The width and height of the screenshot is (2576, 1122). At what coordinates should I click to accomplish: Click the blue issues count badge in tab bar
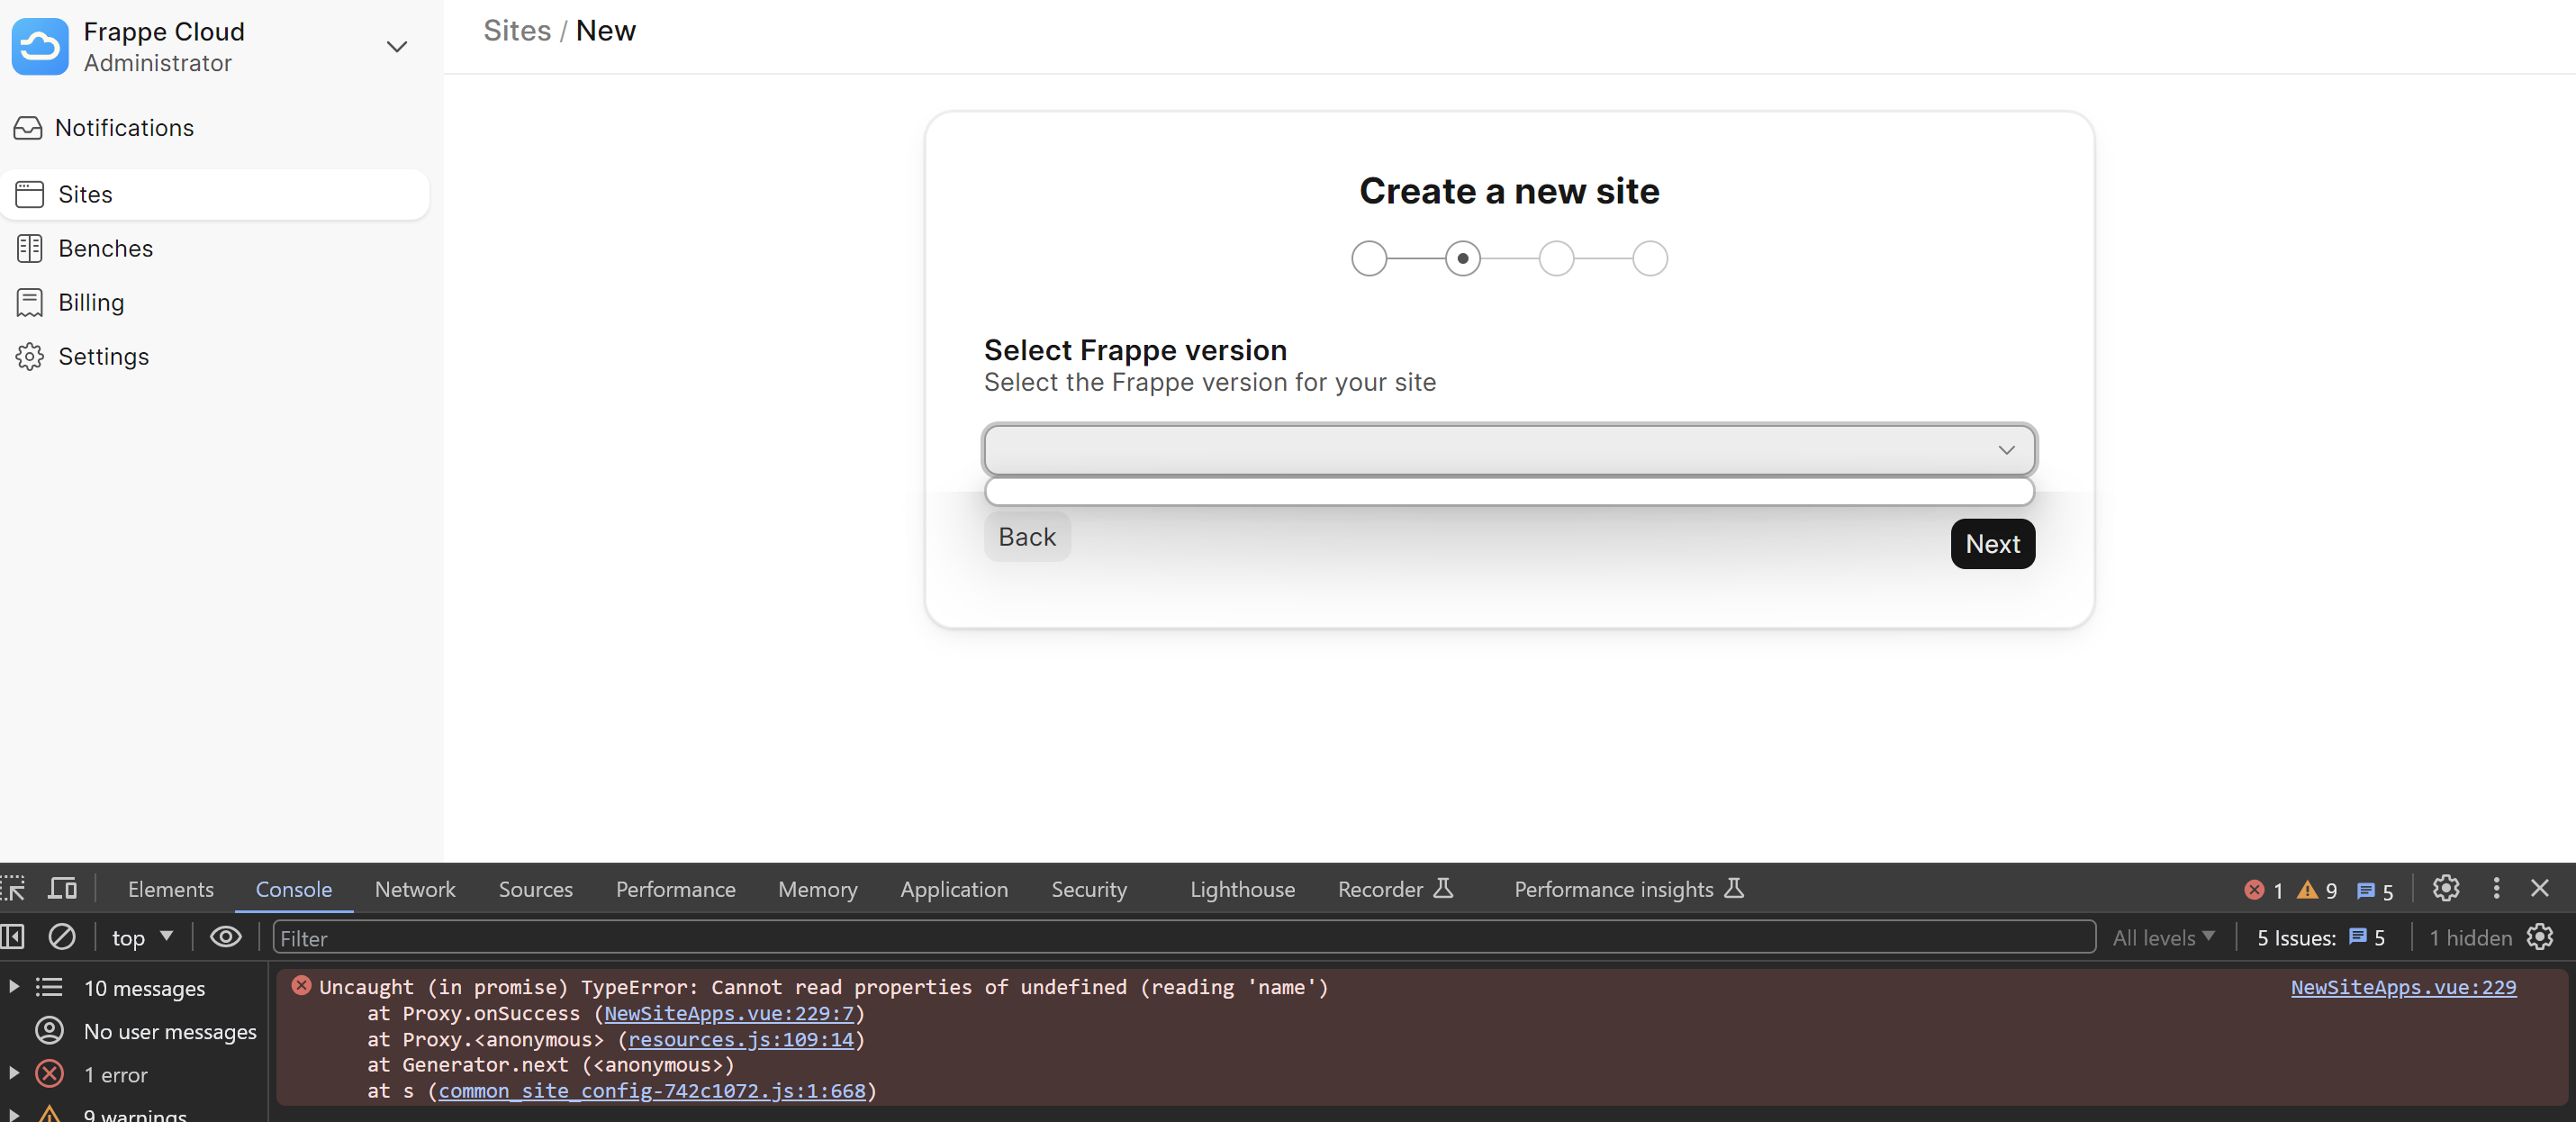[x=2374, y=890]
